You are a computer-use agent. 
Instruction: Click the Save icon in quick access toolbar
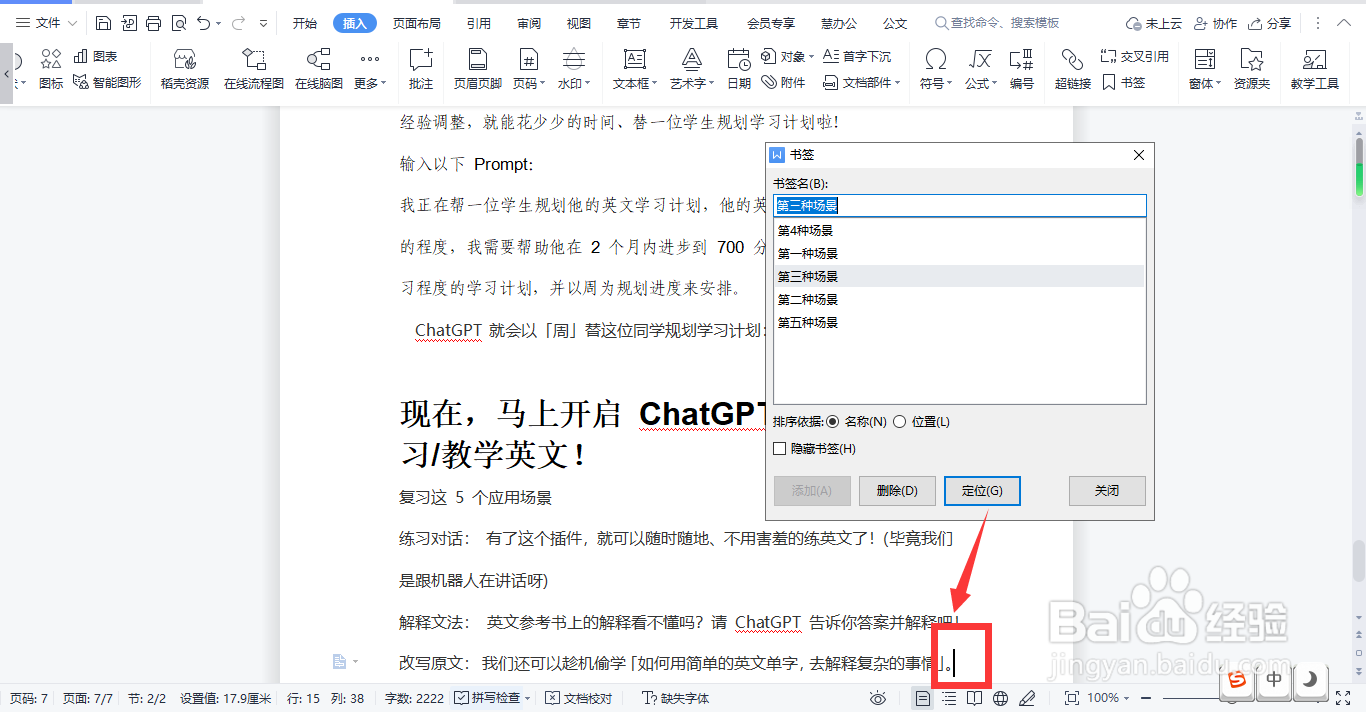[104, 23]
